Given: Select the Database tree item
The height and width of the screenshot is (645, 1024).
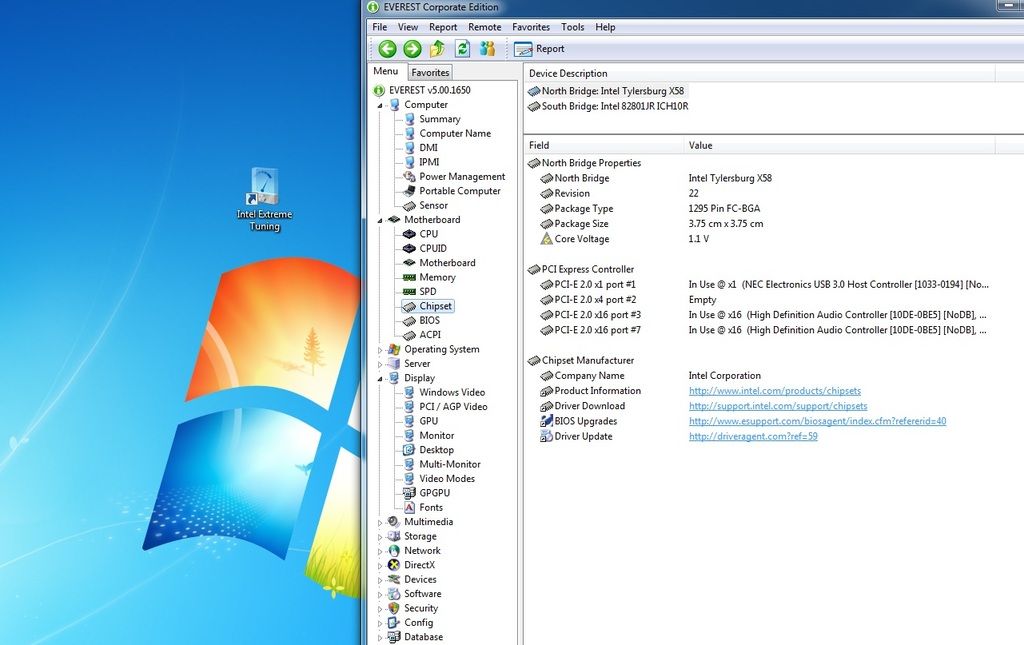Looking at the screenshot, I should (423, 637).
